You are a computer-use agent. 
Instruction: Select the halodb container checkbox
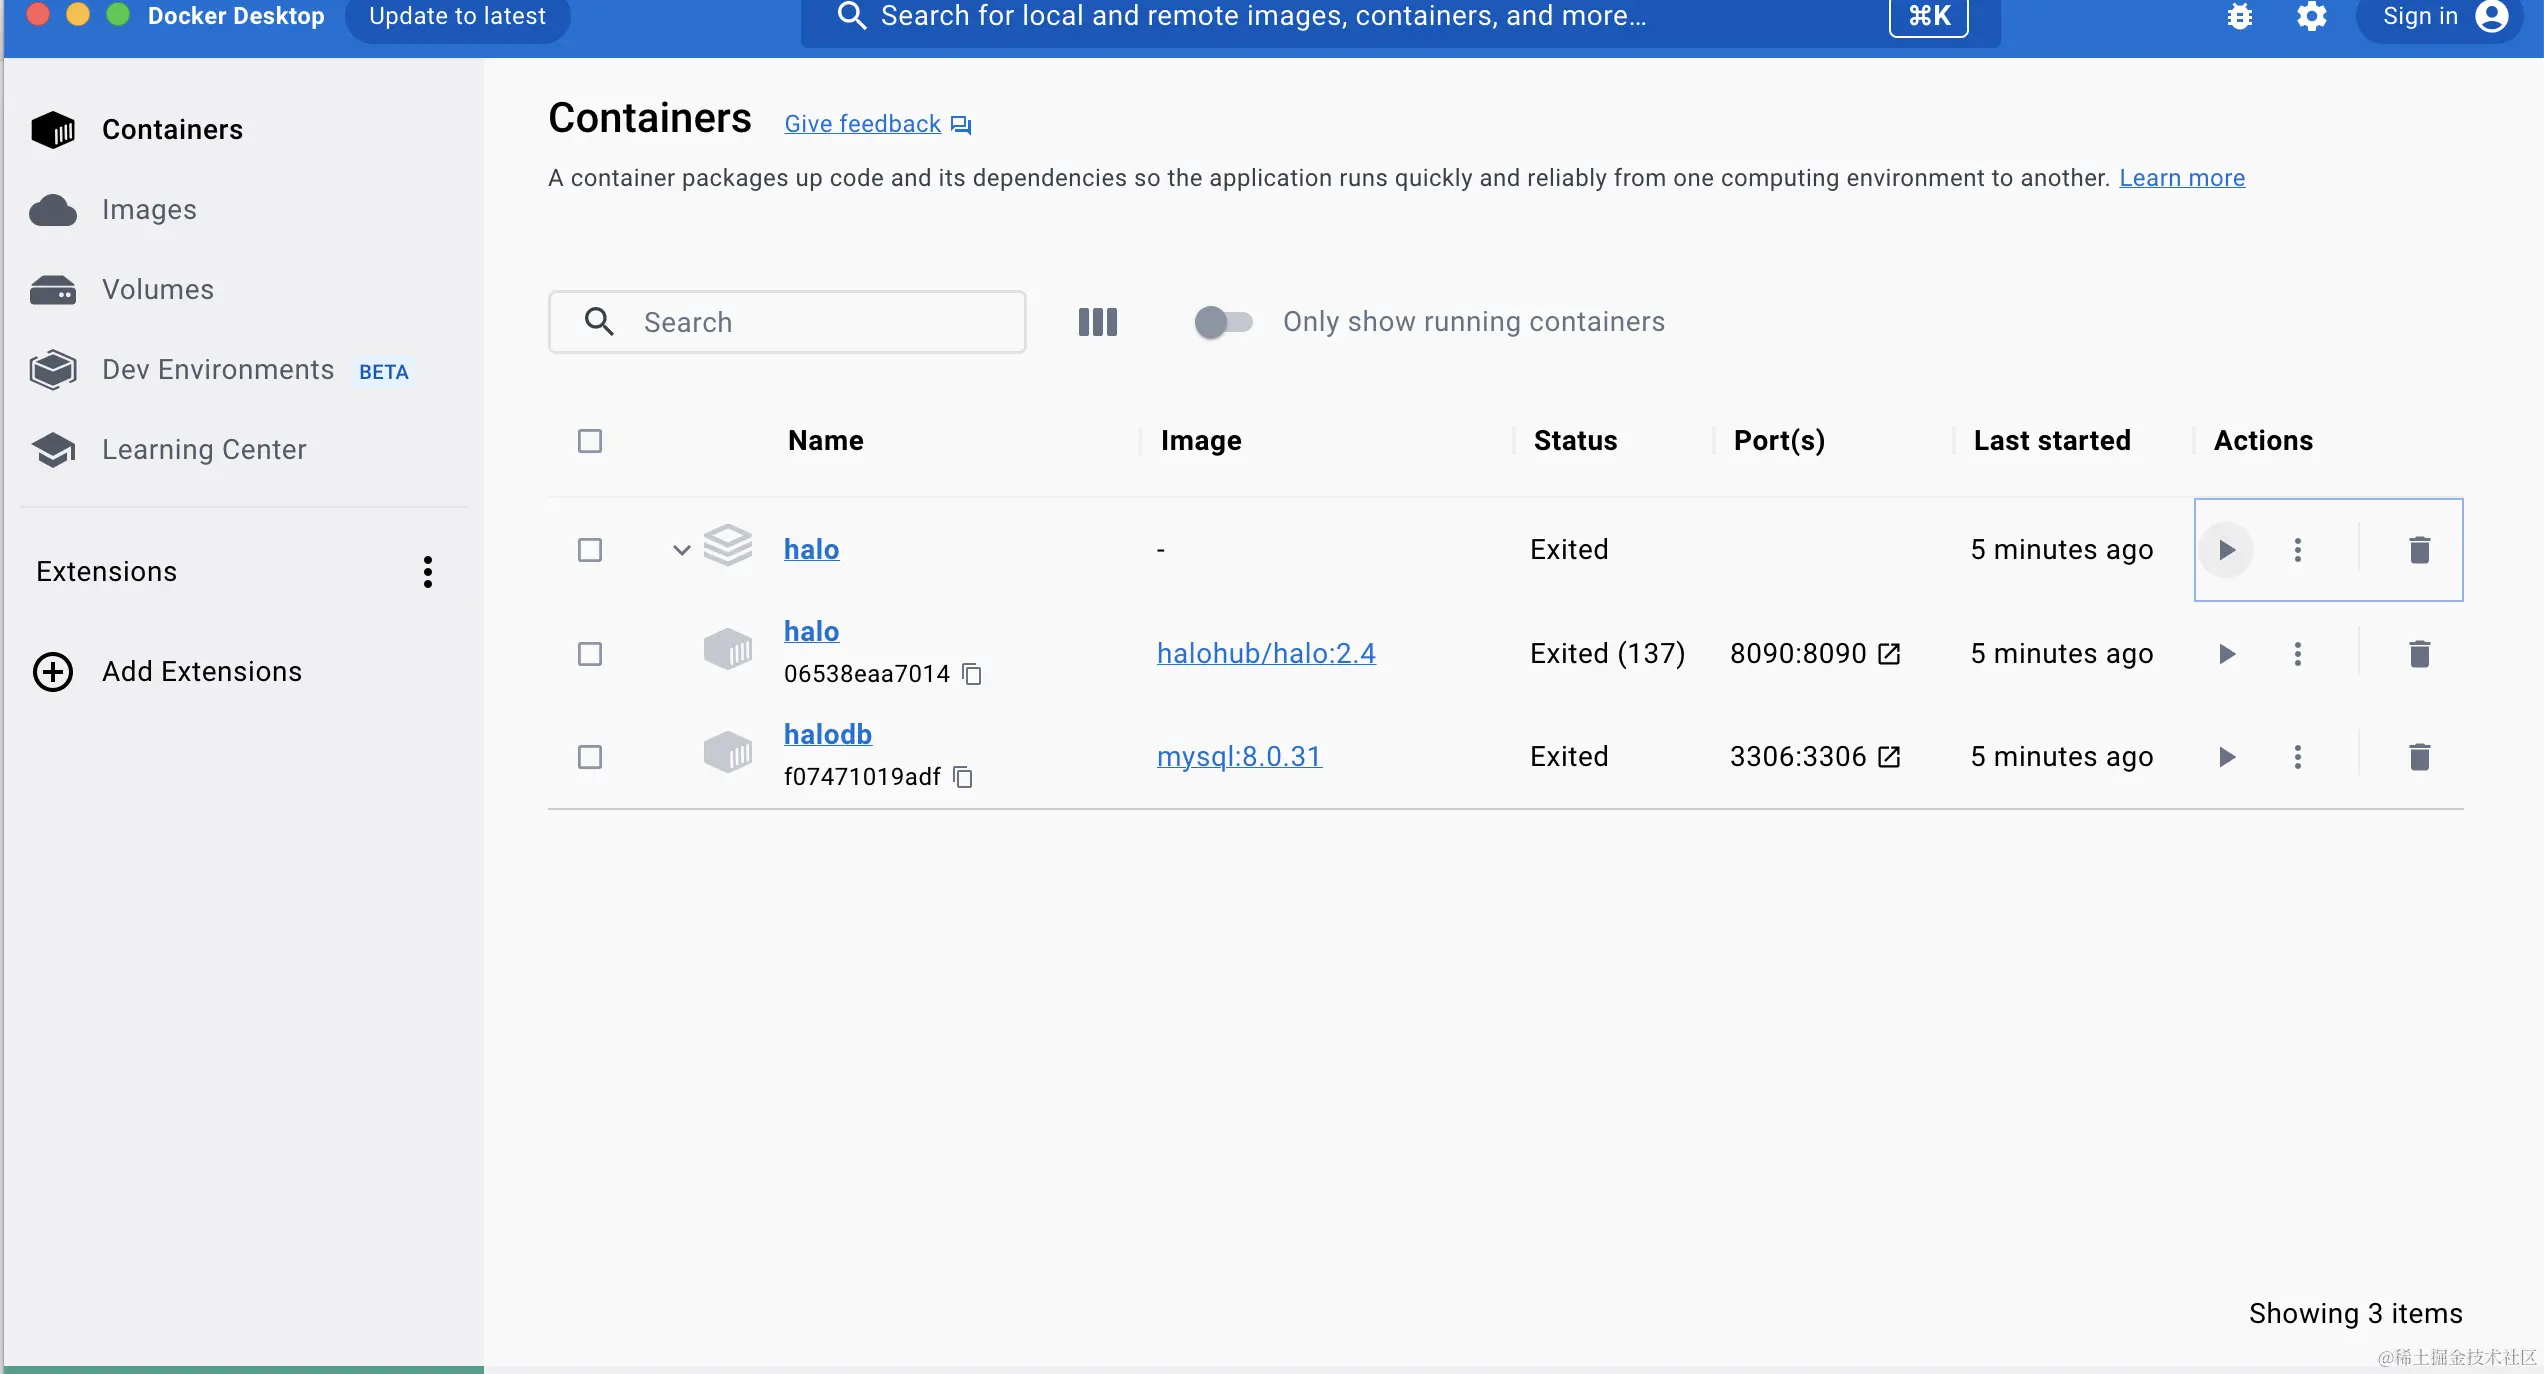coord(590,757)
